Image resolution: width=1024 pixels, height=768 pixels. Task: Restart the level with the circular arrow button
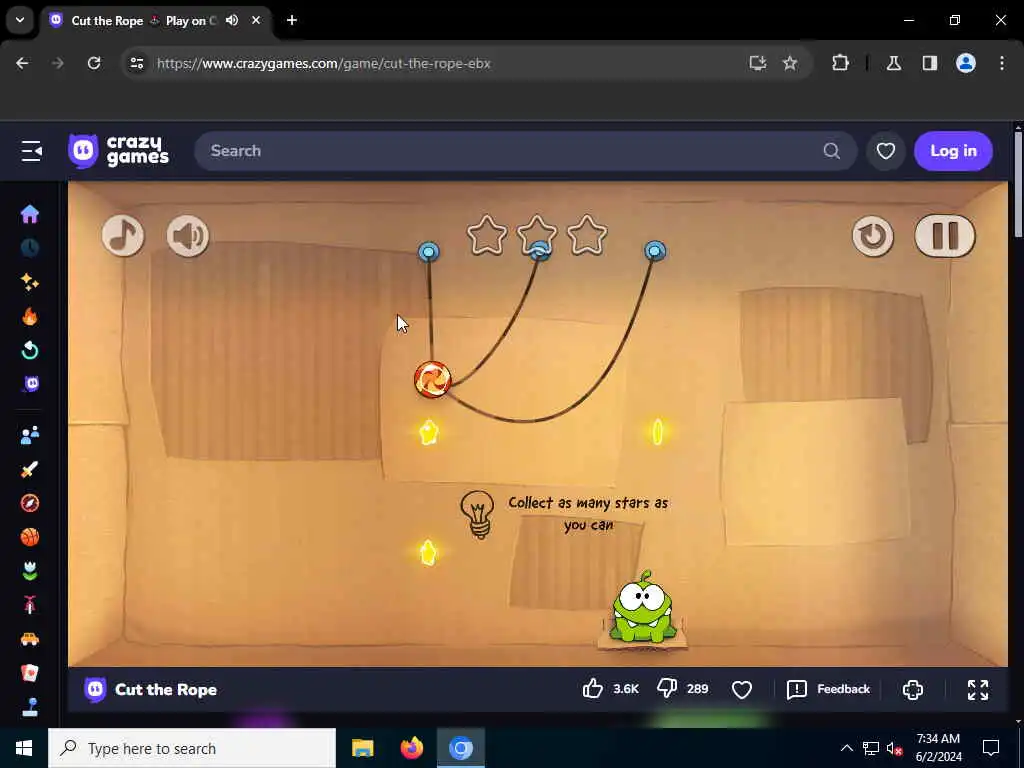click(x=872, y=236)
